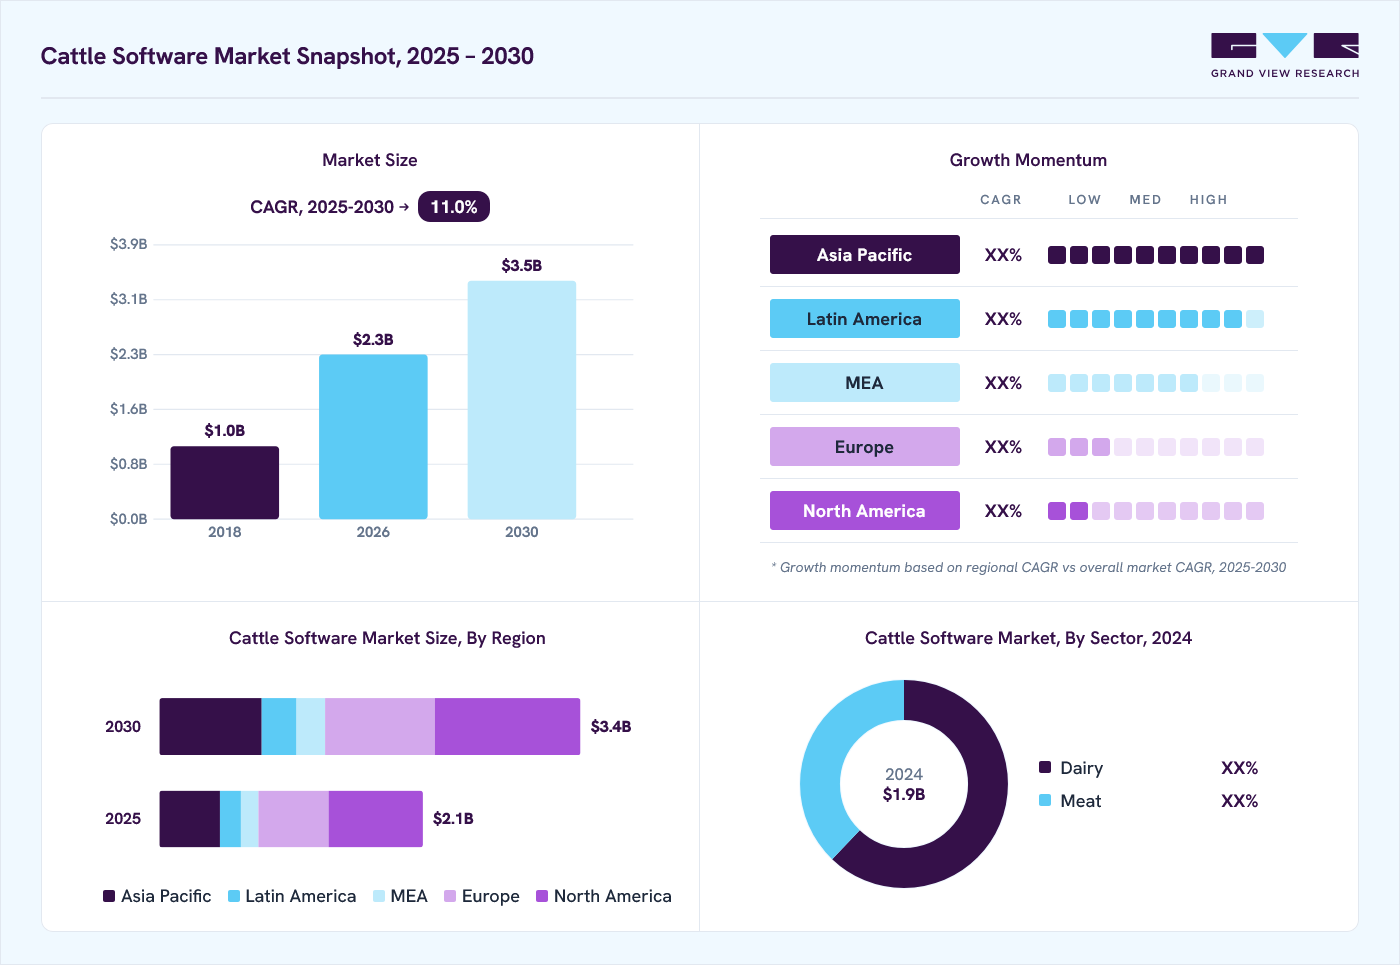Click the 11.0% CAGR badge
The image size is (1400, 965).
coord(454,207)
